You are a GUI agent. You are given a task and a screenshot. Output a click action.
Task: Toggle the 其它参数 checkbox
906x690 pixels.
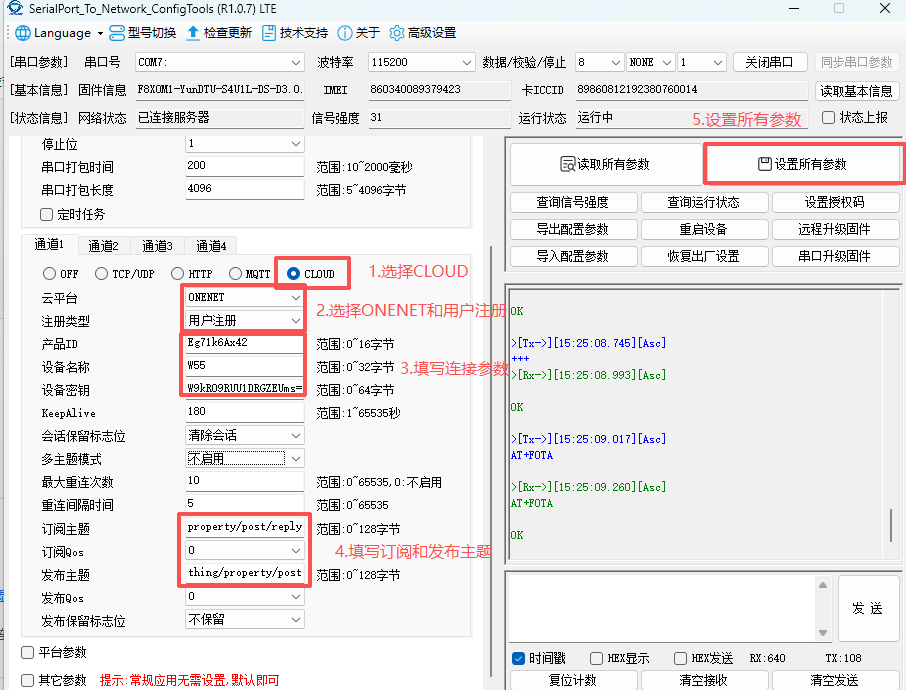pos(27,680)
